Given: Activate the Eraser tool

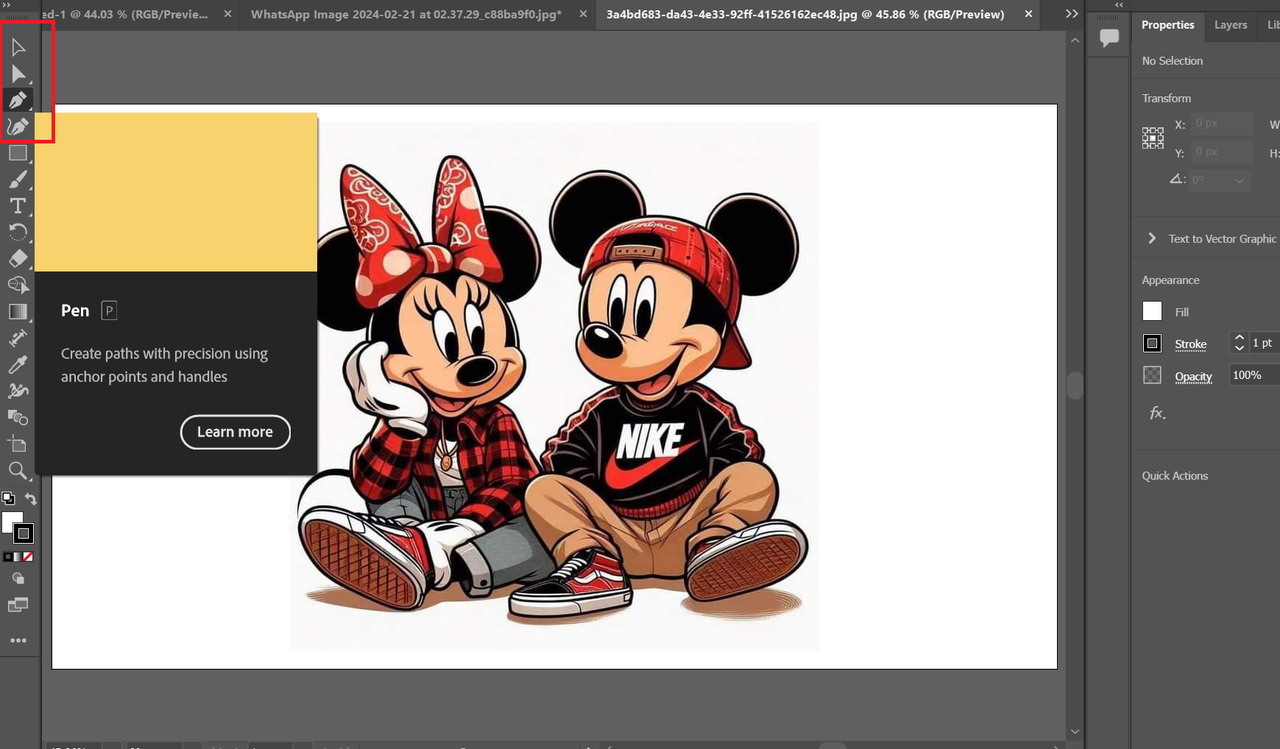Looking at the screenshot, I should tap(18, 259).
